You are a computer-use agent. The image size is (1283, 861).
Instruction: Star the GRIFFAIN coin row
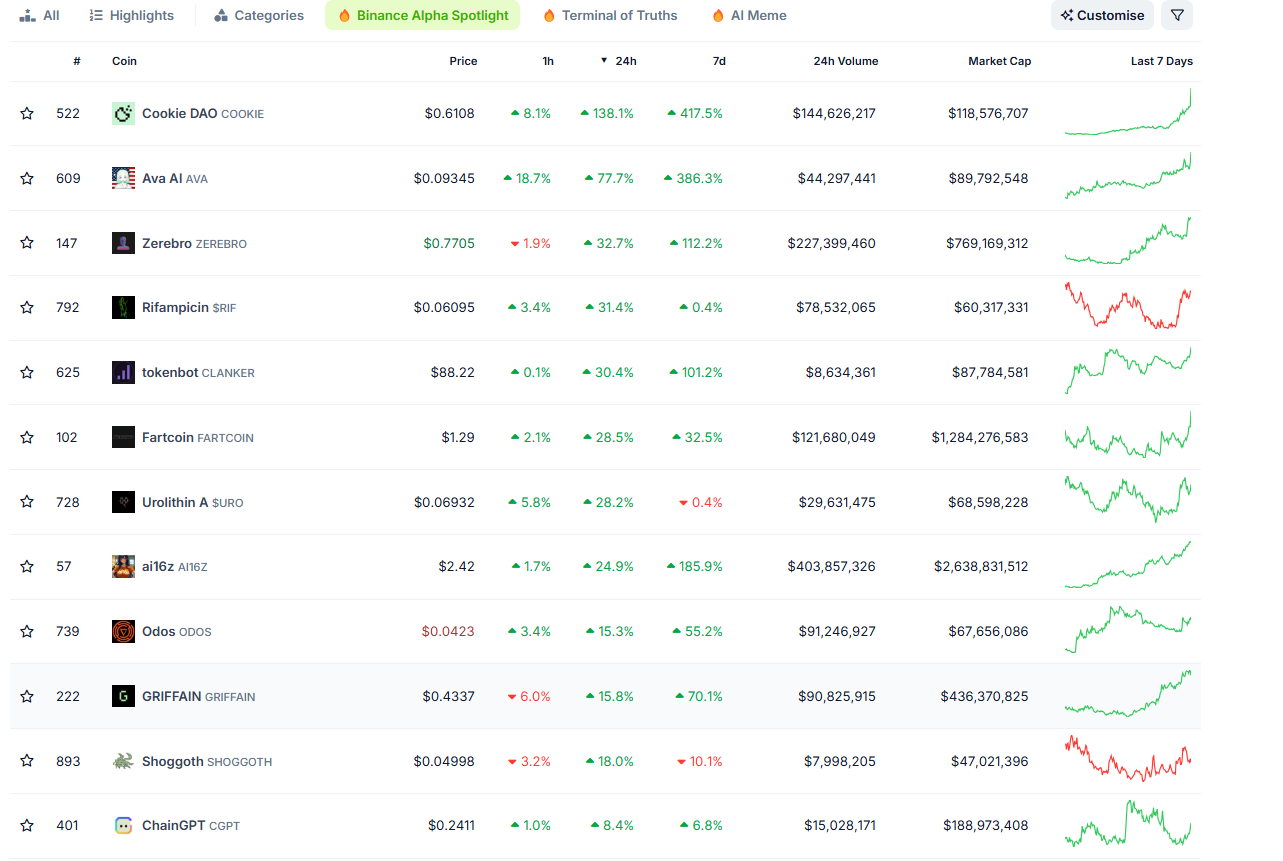click(27, 696)
